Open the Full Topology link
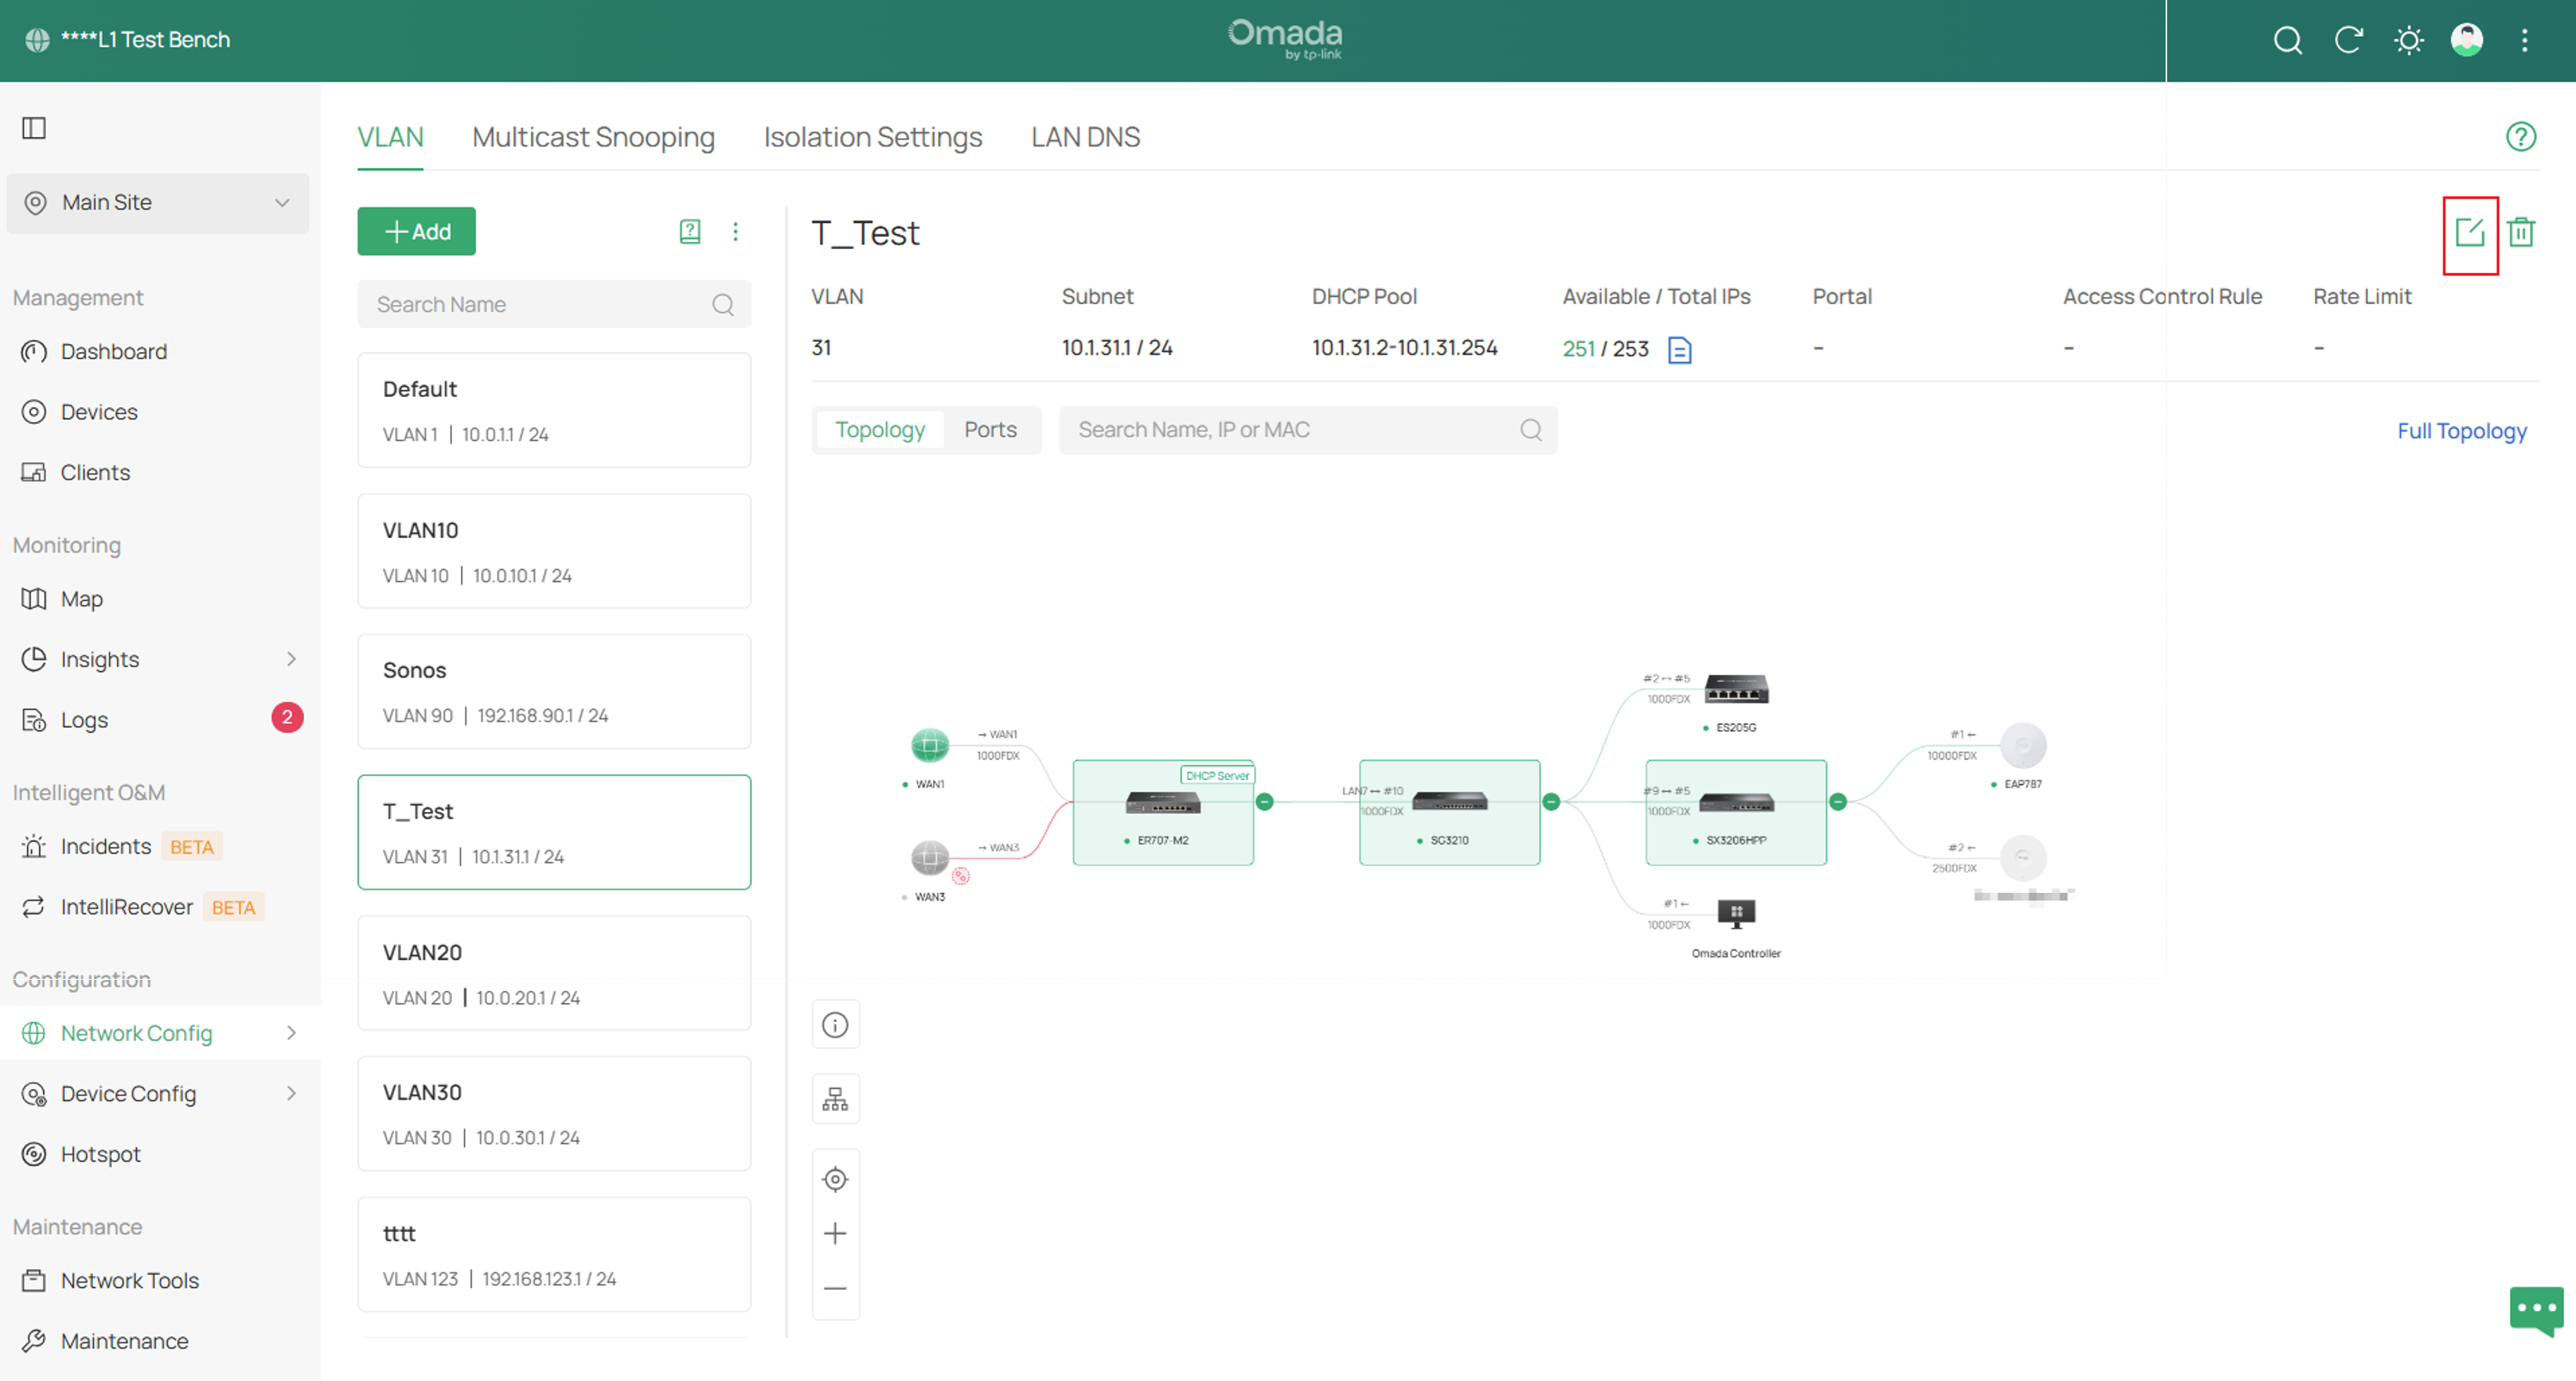2576x1381 pixels. [x=2461, y=431]
